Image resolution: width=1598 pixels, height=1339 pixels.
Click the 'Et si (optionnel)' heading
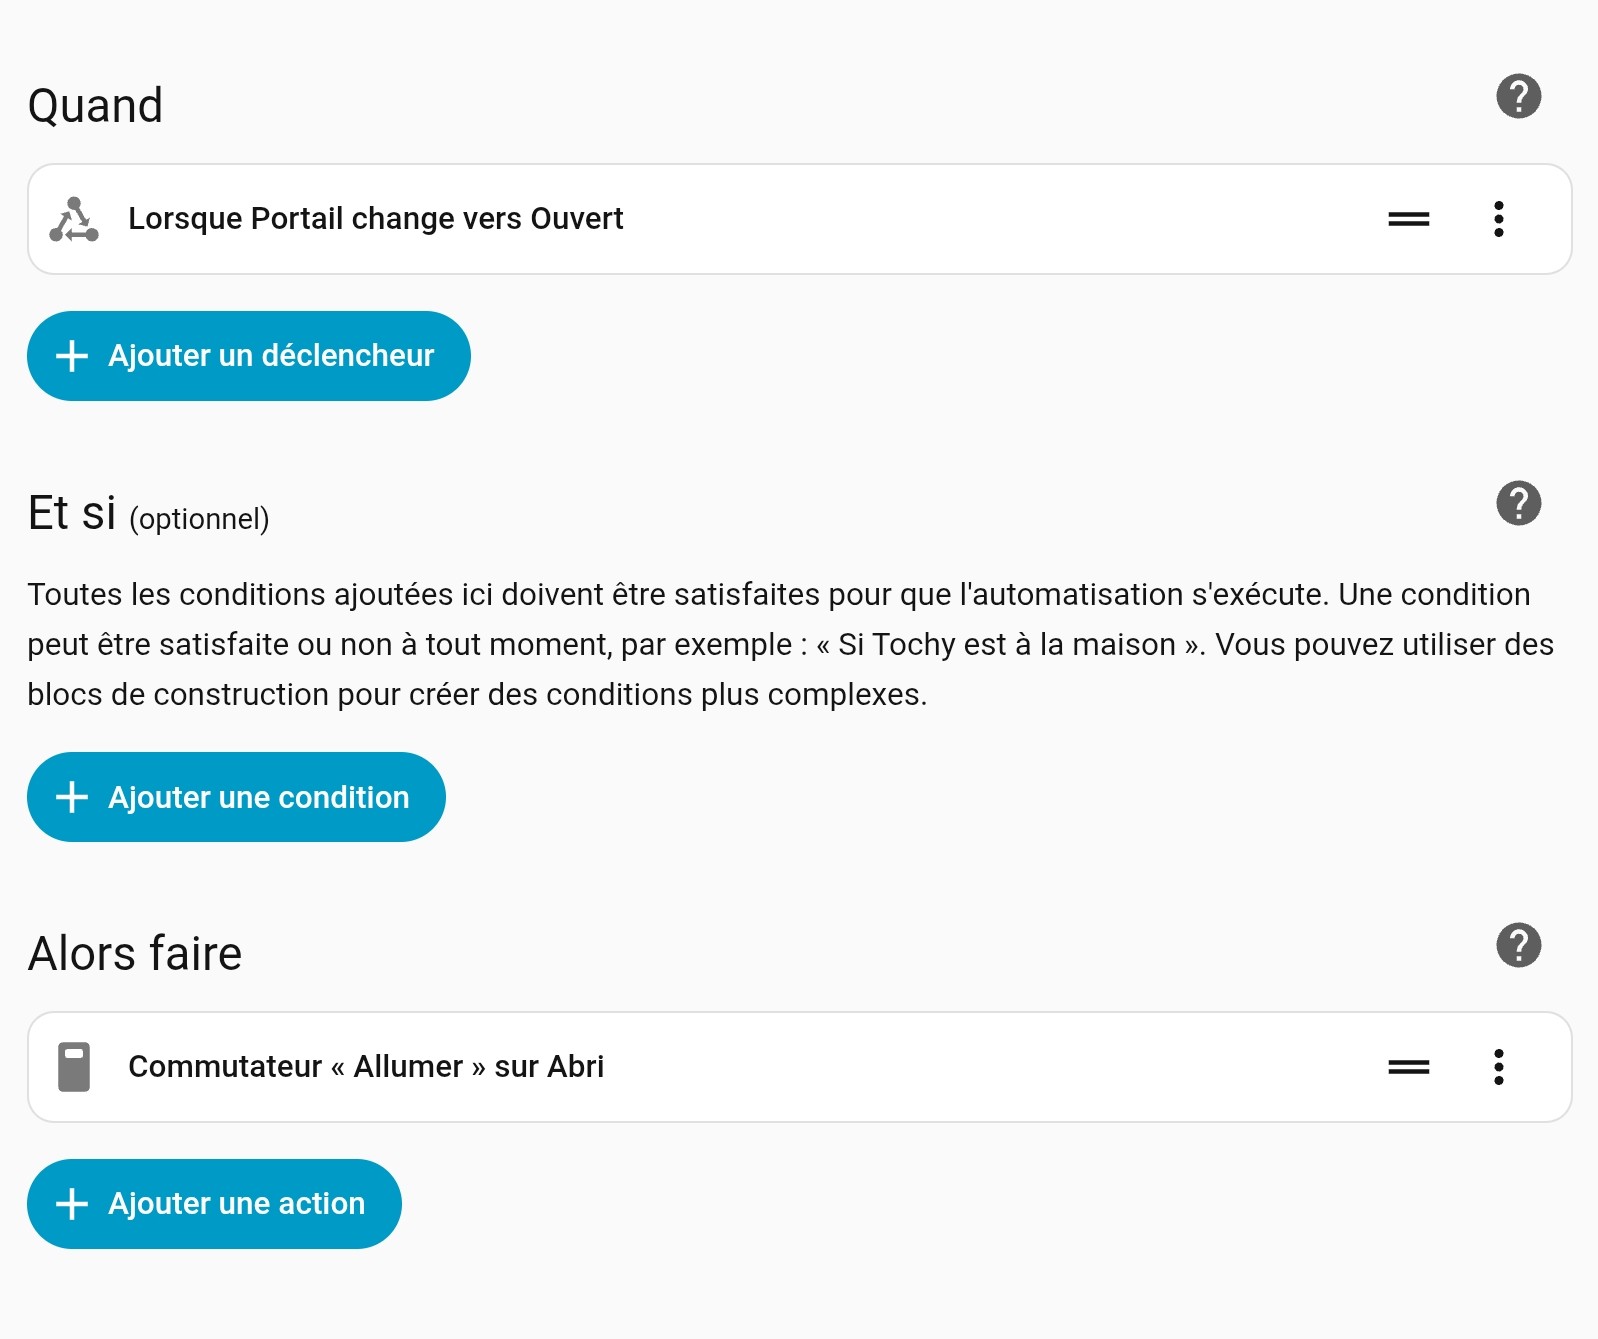[x=148, y=514]
